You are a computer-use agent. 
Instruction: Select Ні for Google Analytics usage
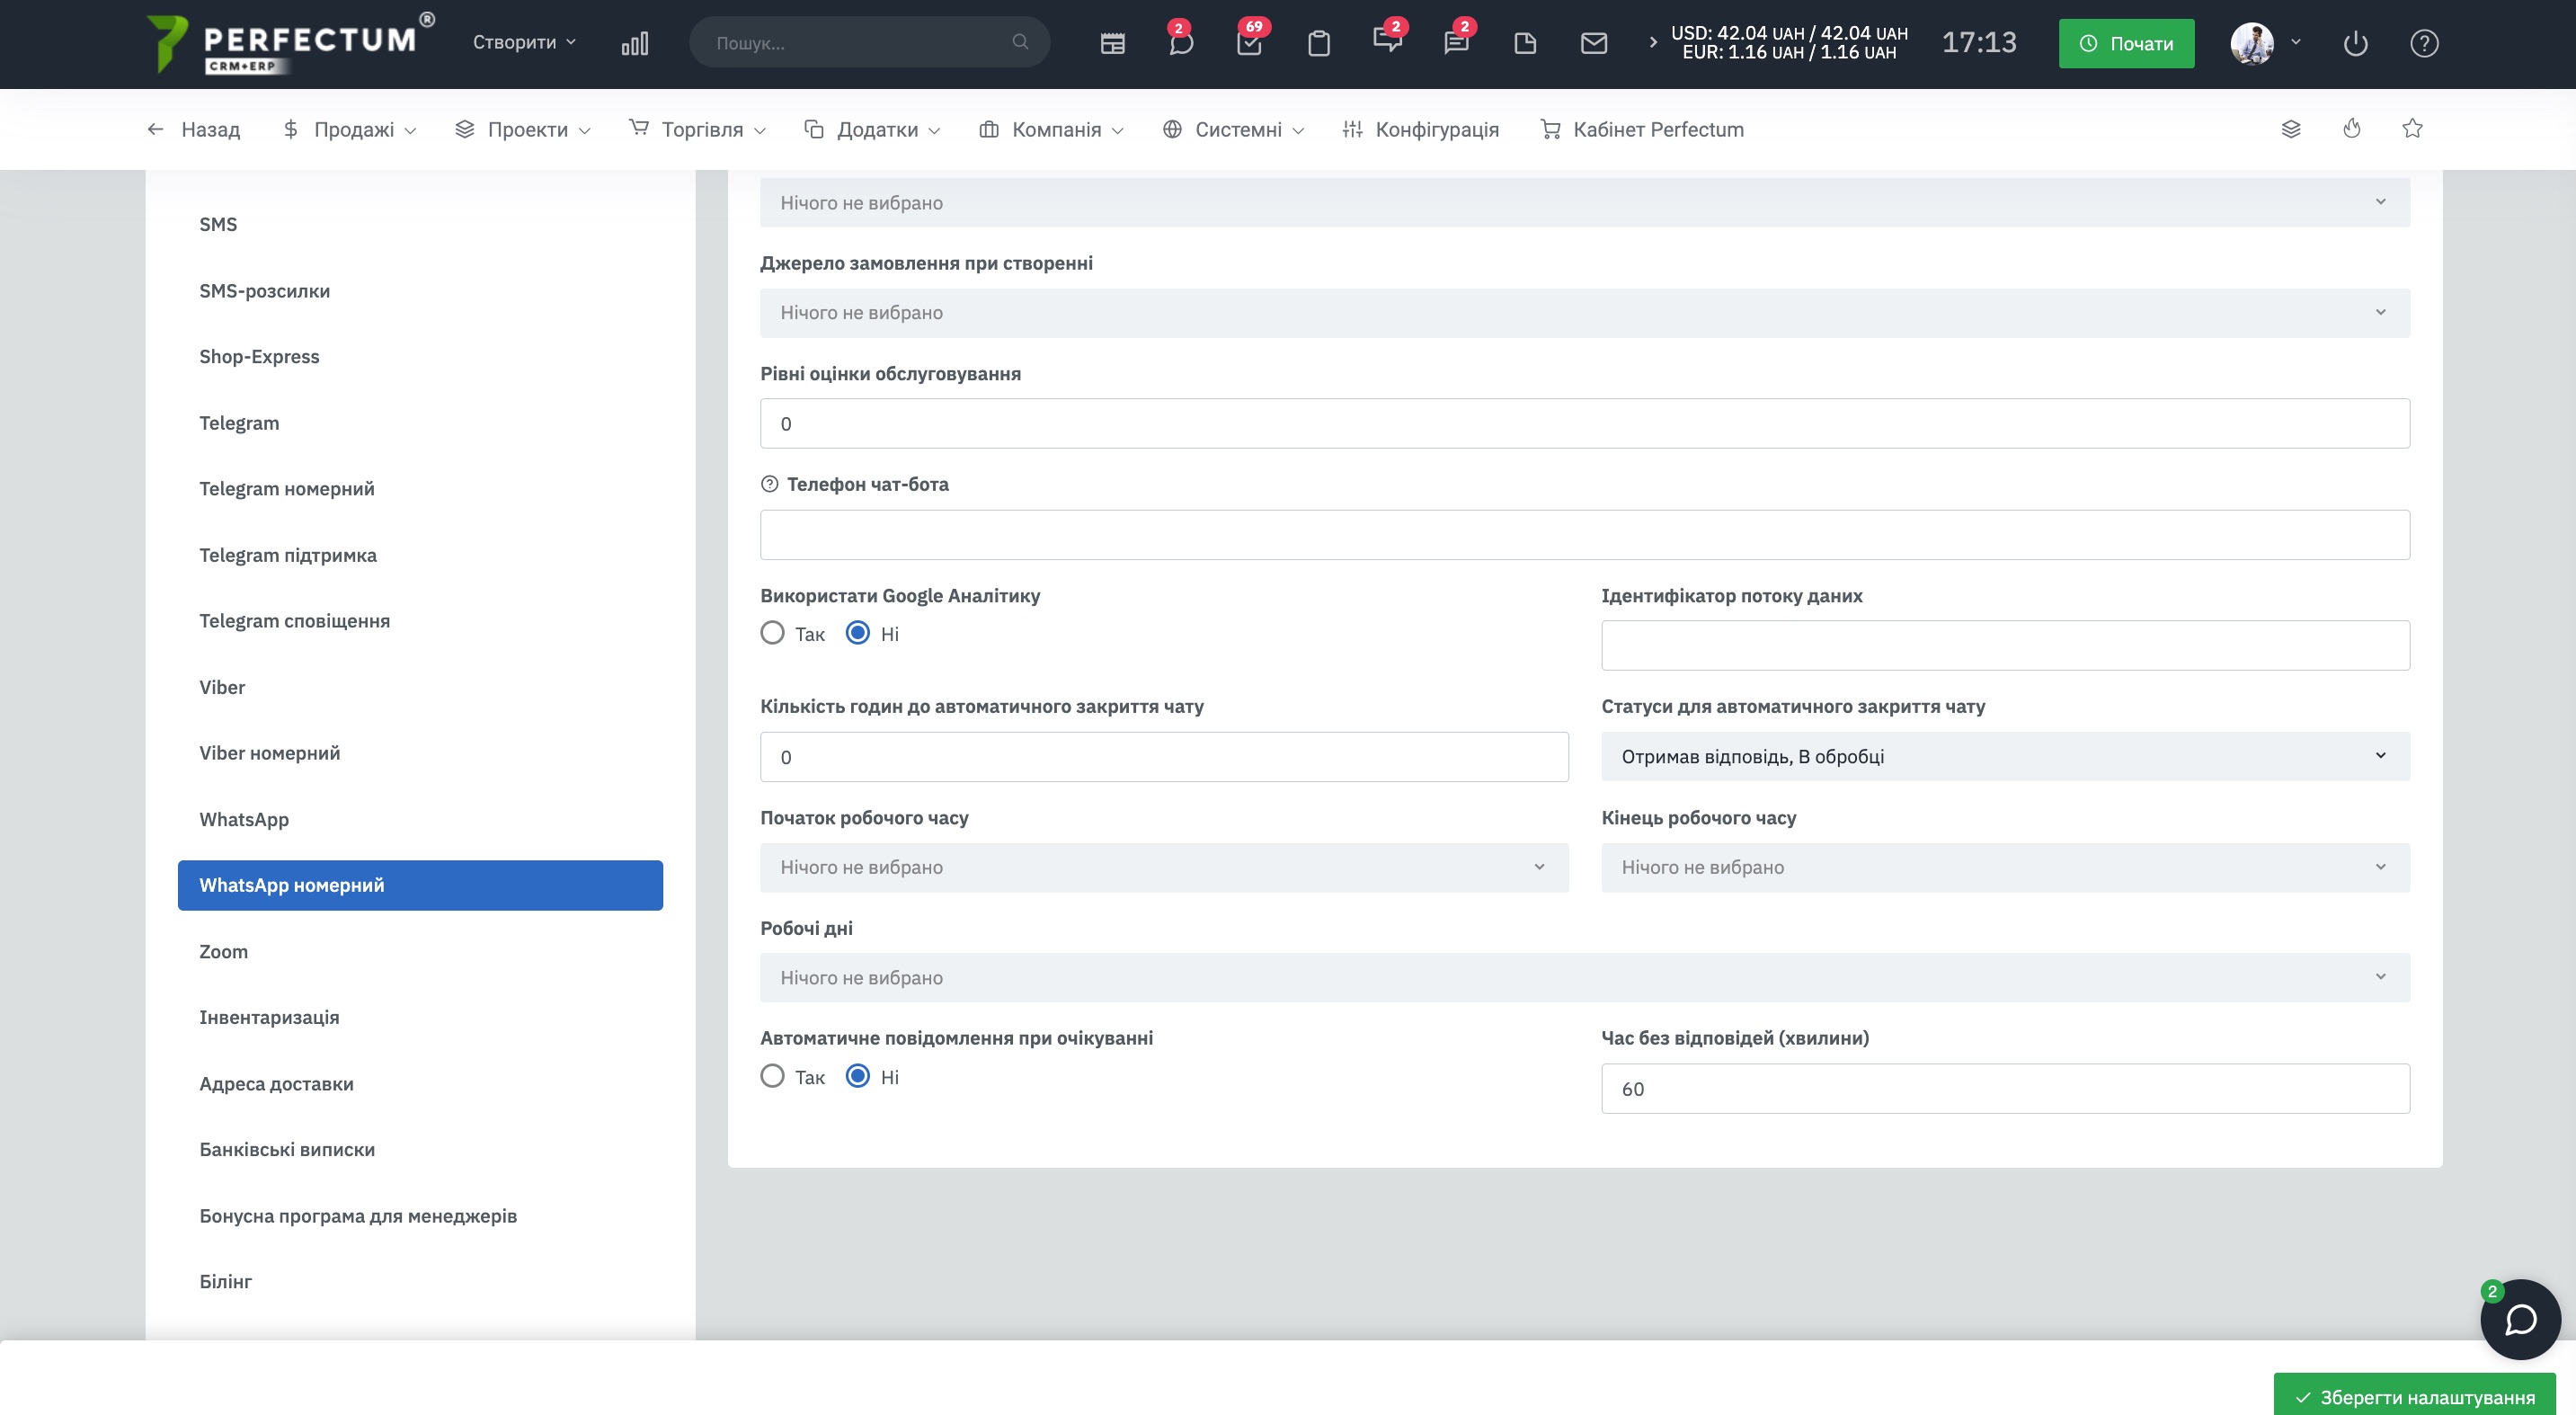point(858,633)
